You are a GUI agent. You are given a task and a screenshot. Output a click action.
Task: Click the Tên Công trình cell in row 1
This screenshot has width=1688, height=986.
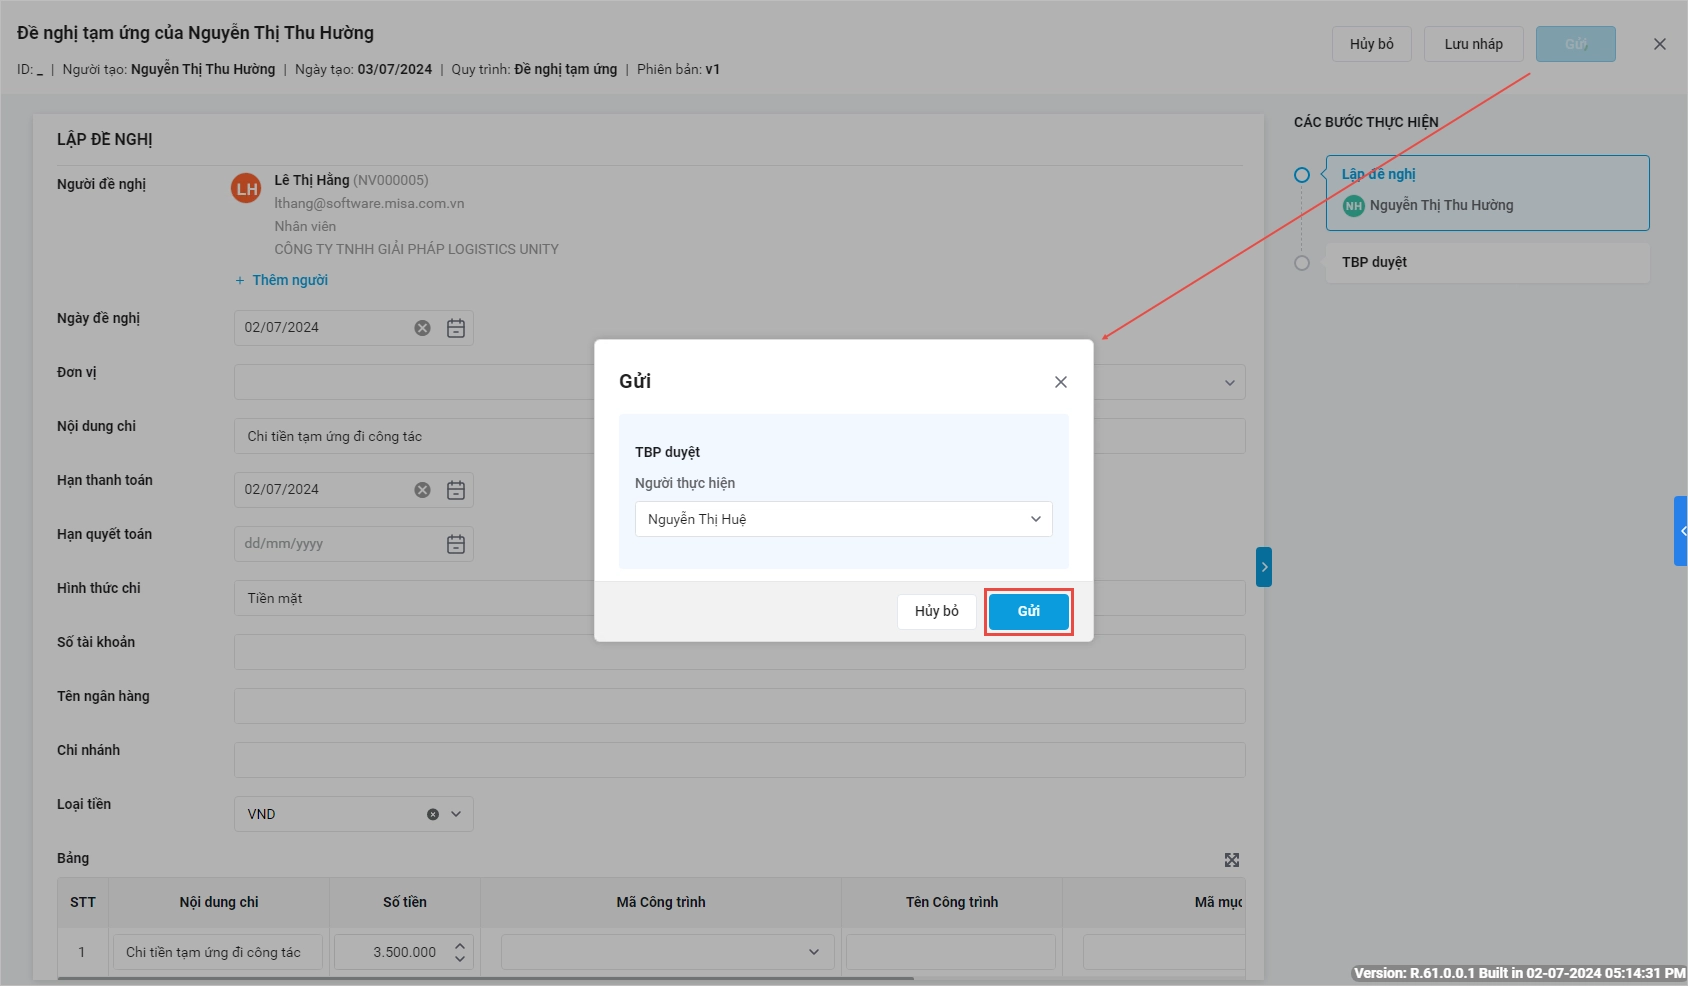[x=951, y=952]
